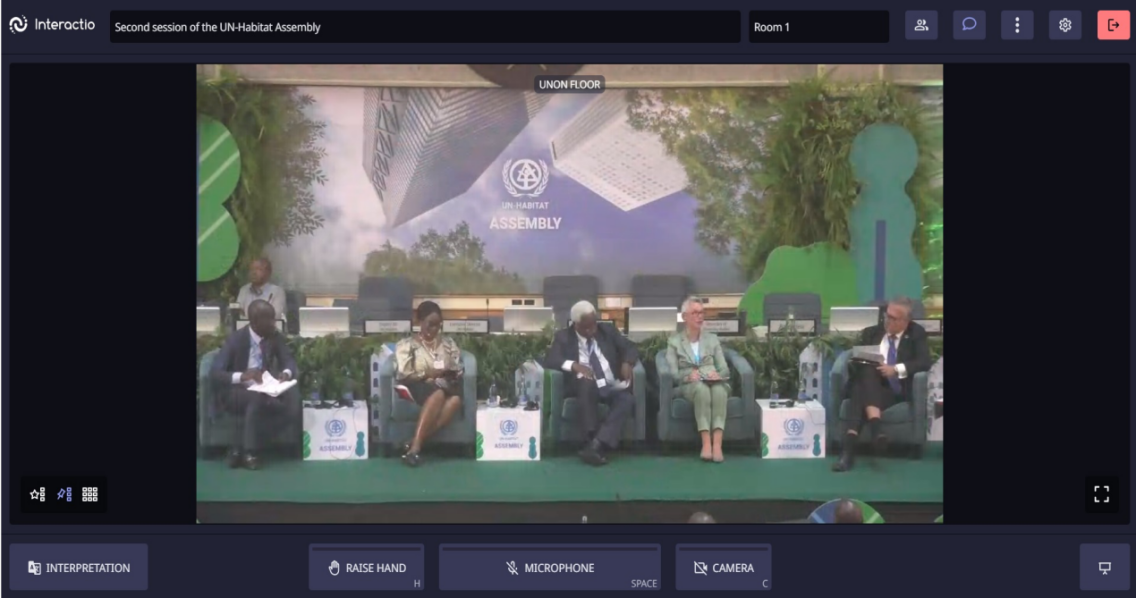Viewport: 1136px width, 598px height.
Task: Open the Room 1 selector
Action: pos(819,27)
